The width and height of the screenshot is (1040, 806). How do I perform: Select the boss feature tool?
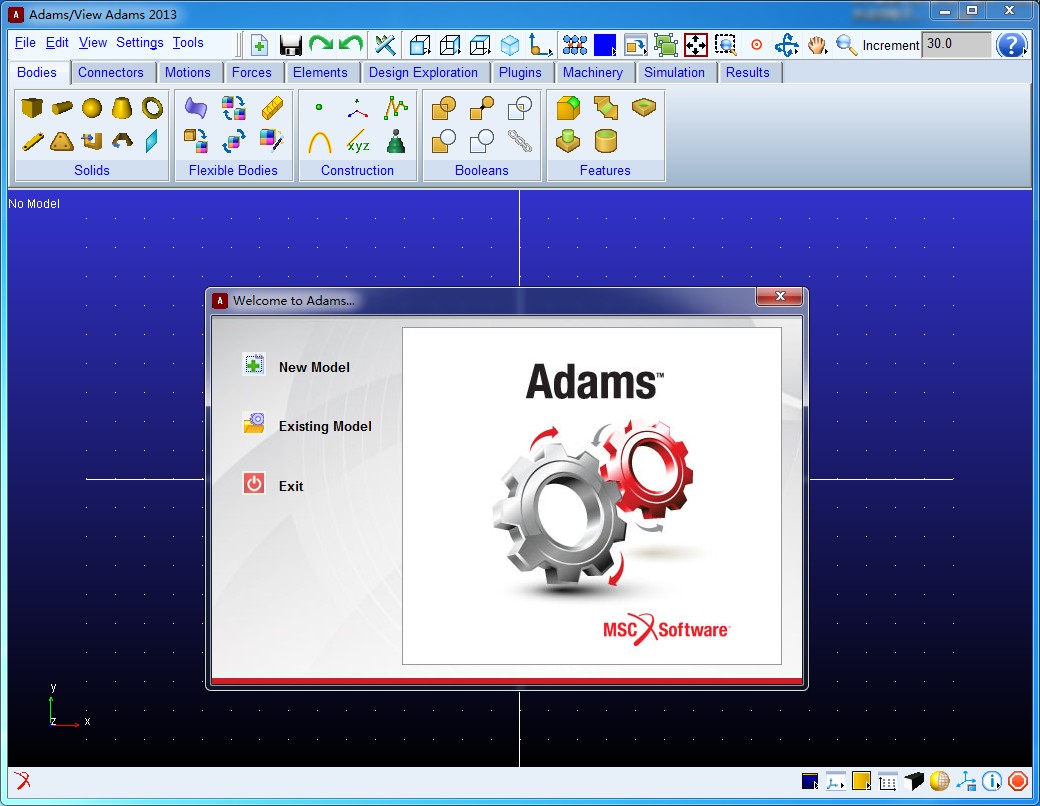(x=568, y=141)
